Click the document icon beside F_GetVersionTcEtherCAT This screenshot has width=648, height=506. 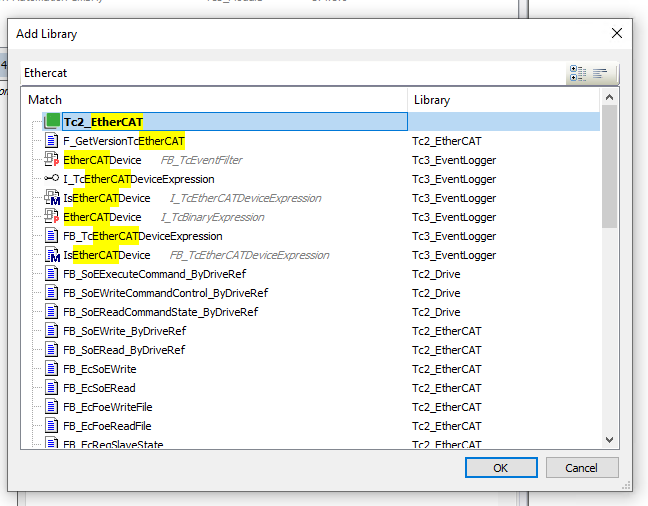pos(51,141)
